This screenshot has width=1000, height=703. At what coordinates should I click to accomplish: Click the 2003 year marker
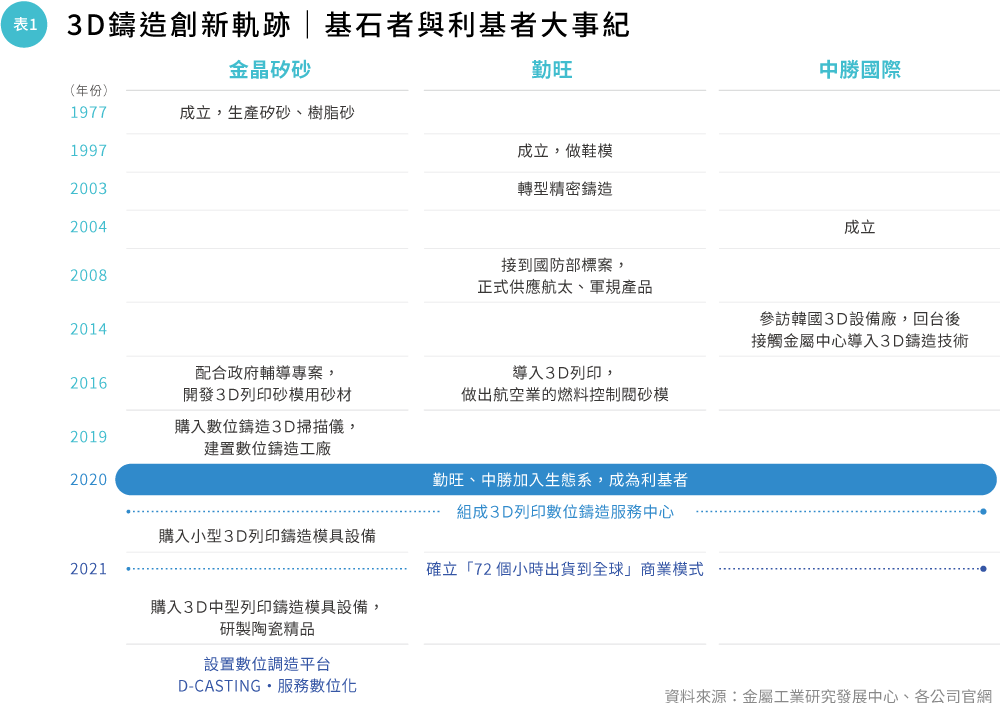click(x=88, y=189)
